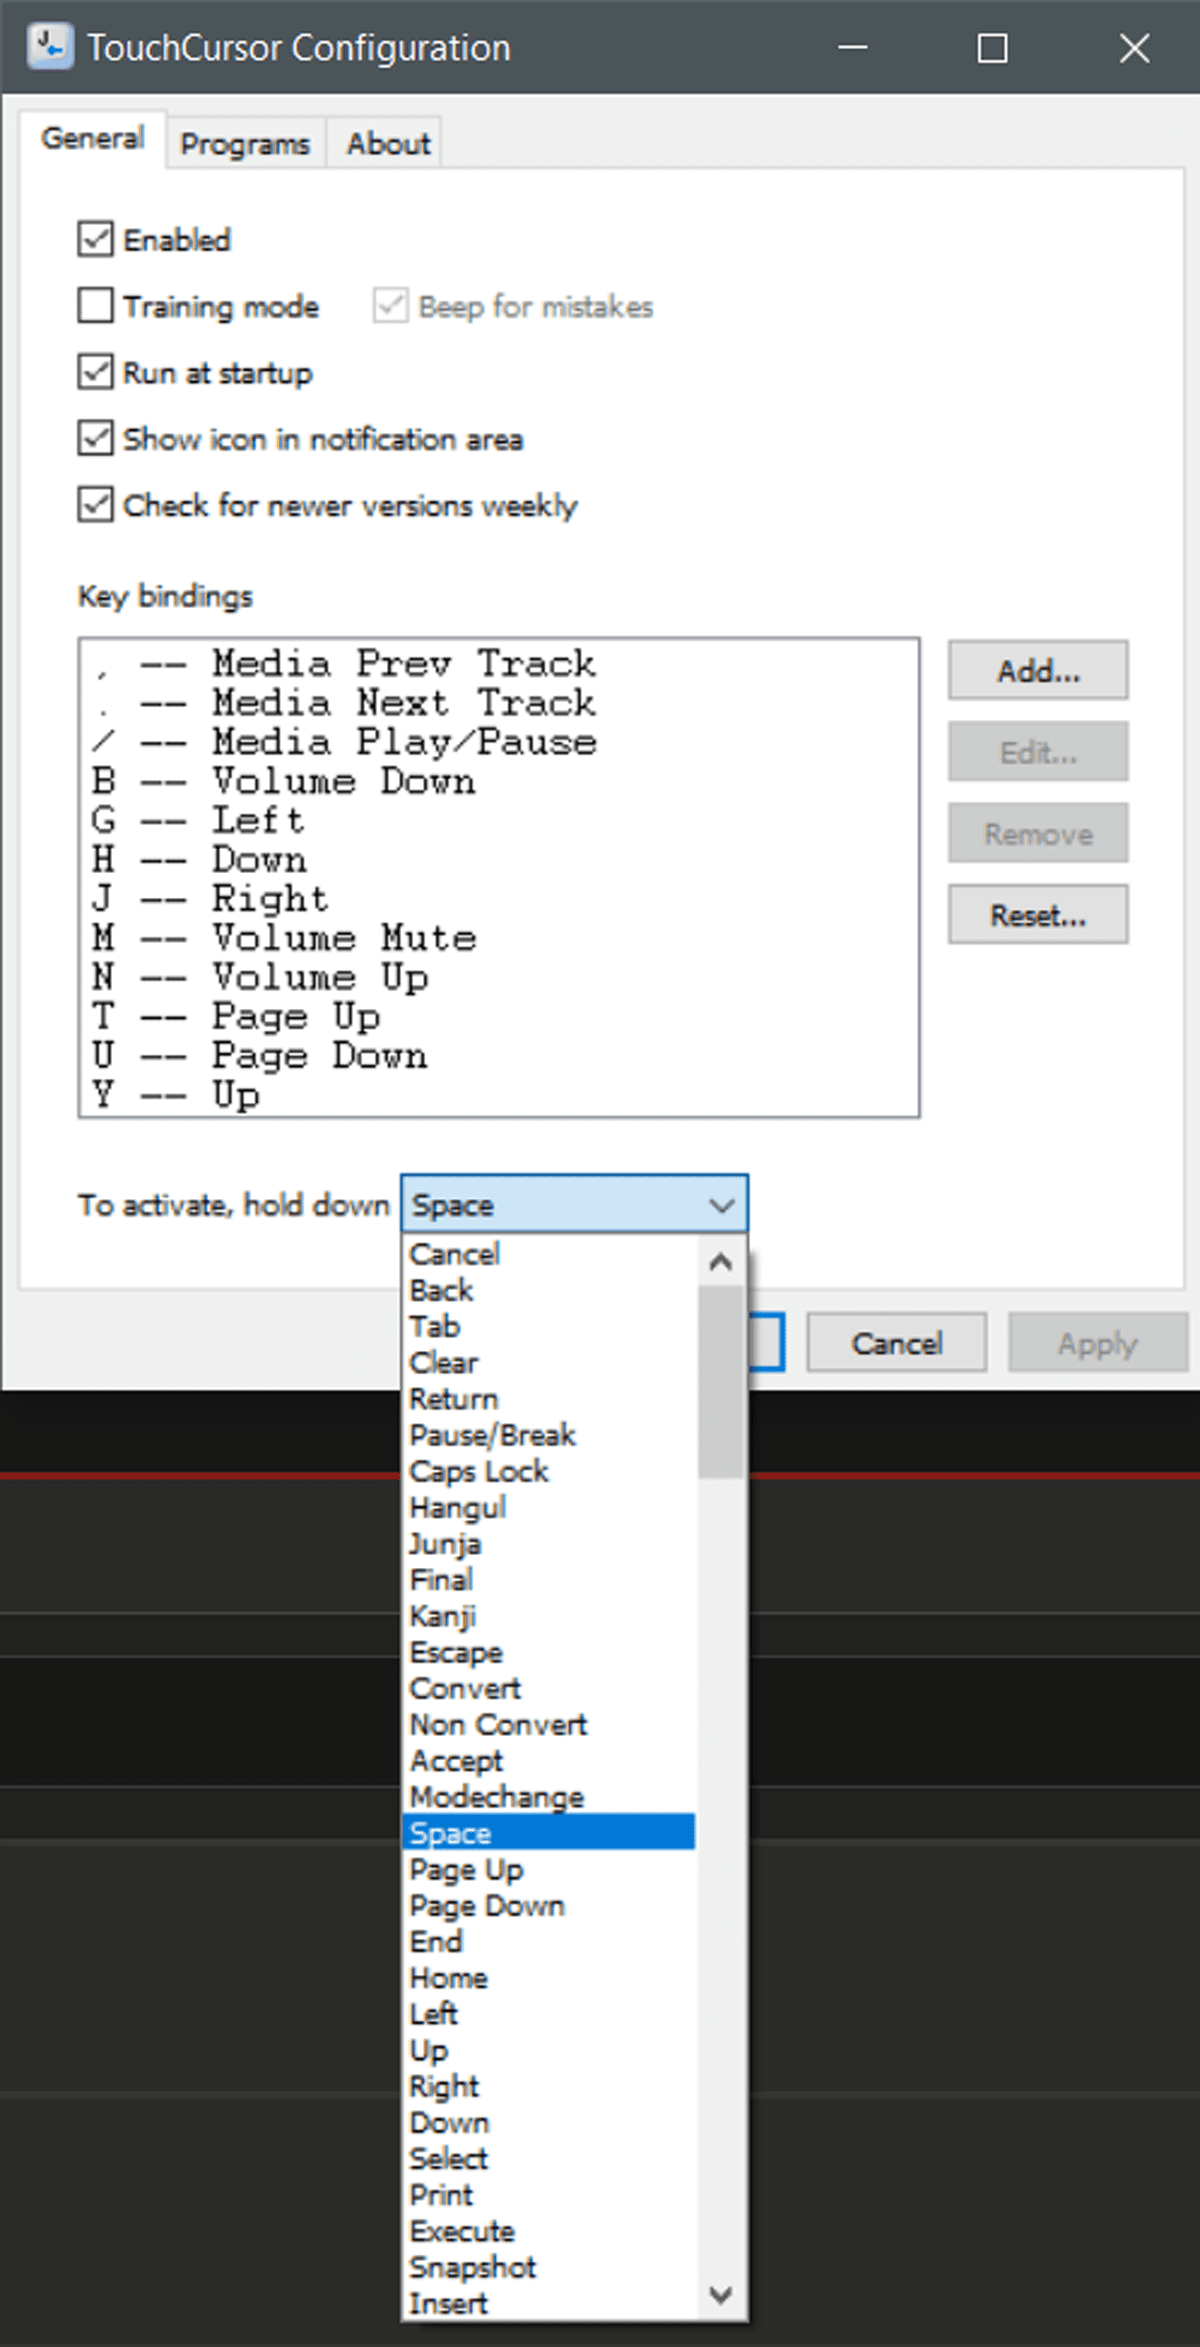Choose Snapshot in the key list
The height and width of the screenshot is (2347, 1200).
pyautogui.click(x=549, y=2267)
